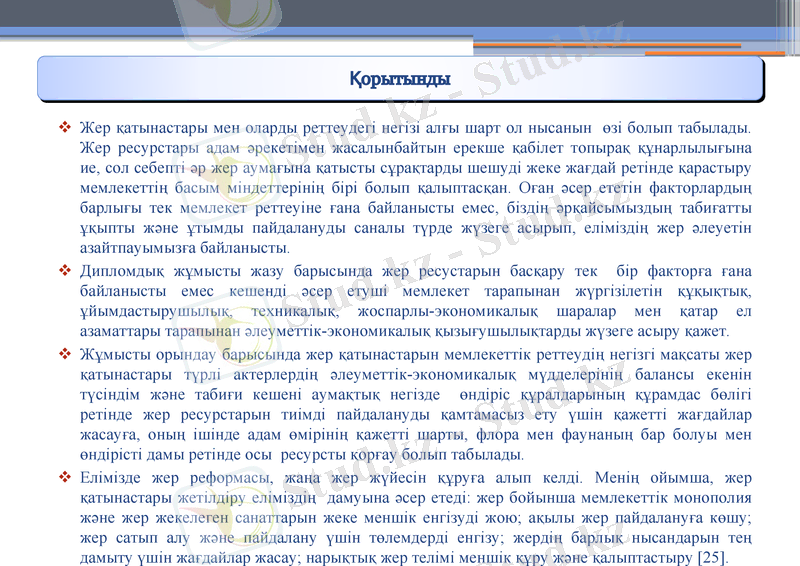The image size is (800, 566).
Task: Click the line starting "азаматтары тарапынан әлеуметтік-экономикалық"
Action: [x=405, y=331]
